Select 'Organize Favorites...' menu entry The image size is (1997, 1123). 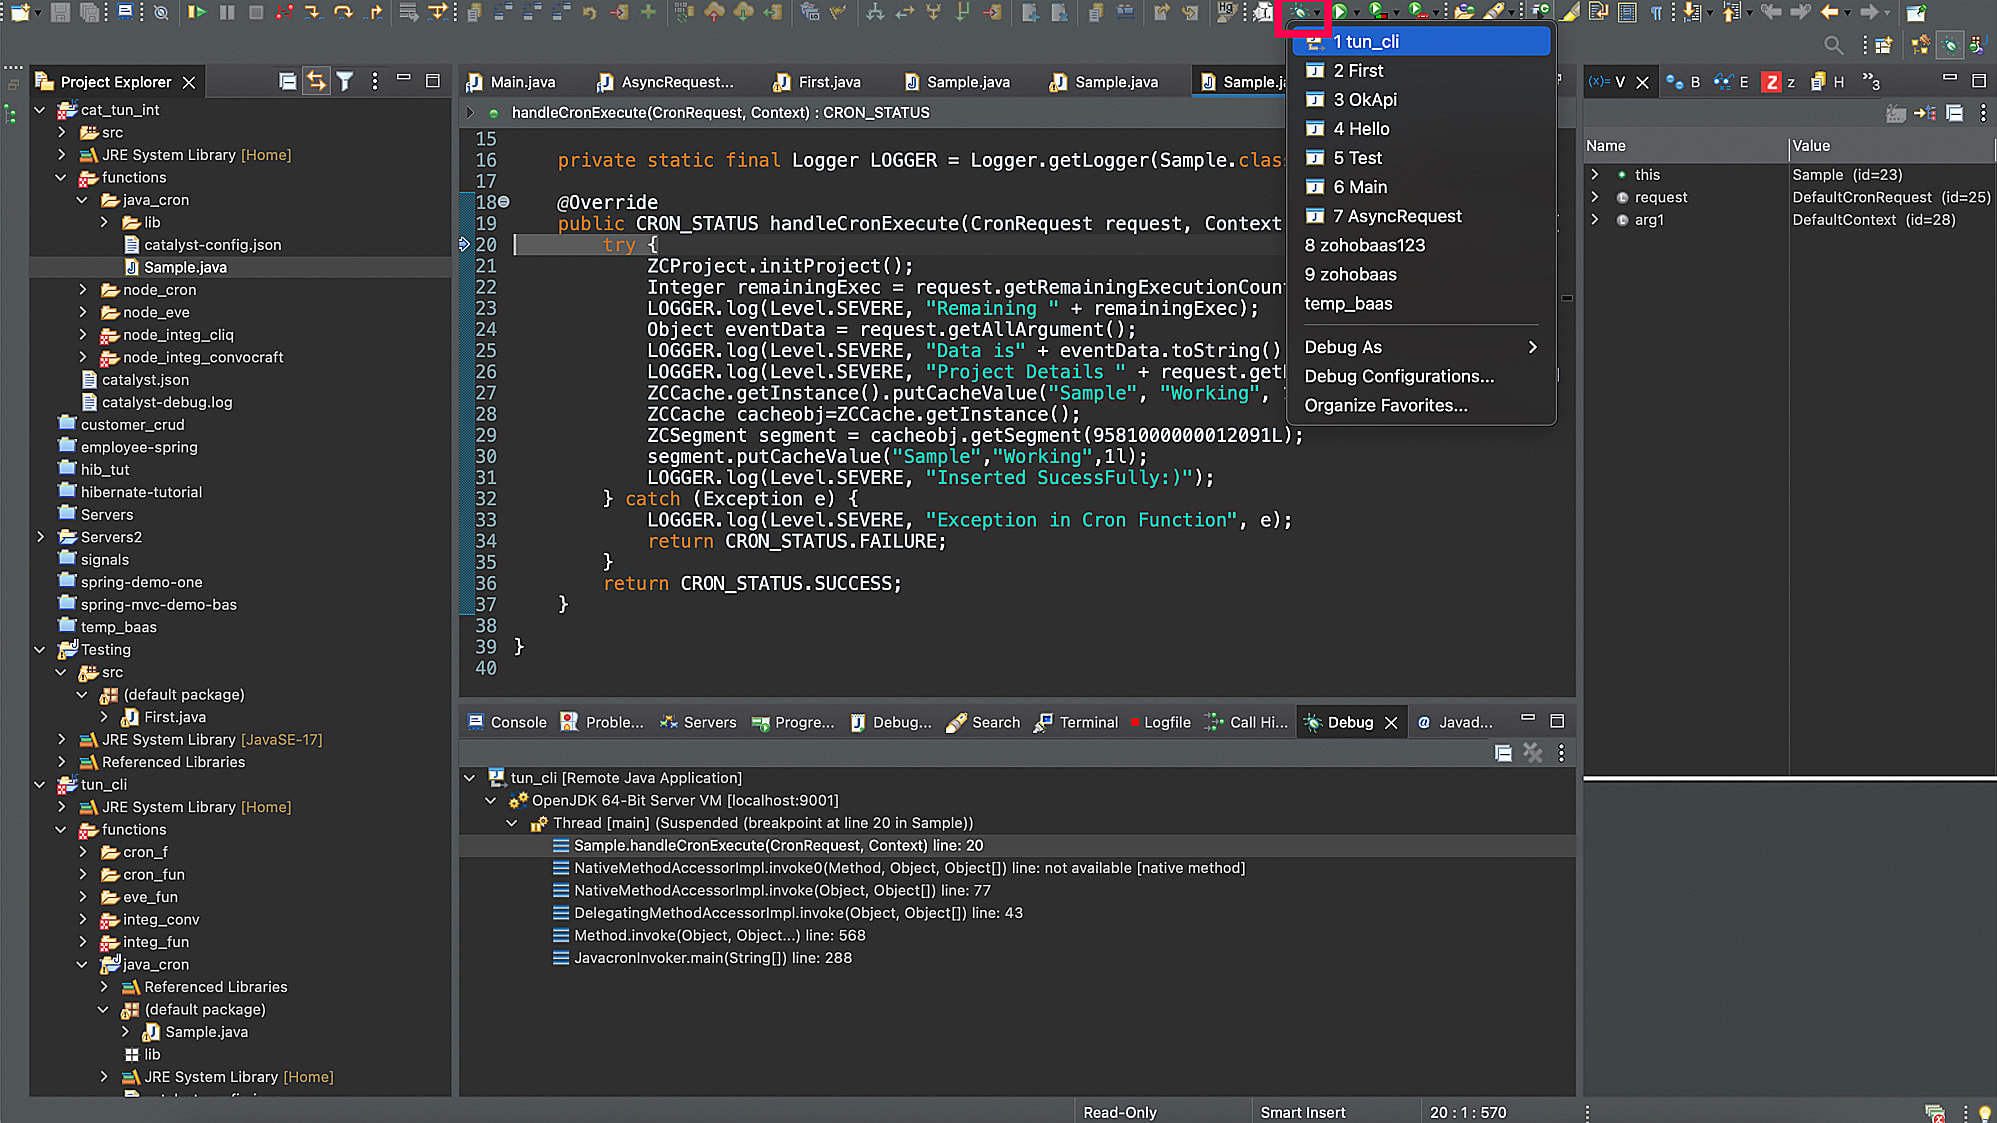(x=1385, y=404)
